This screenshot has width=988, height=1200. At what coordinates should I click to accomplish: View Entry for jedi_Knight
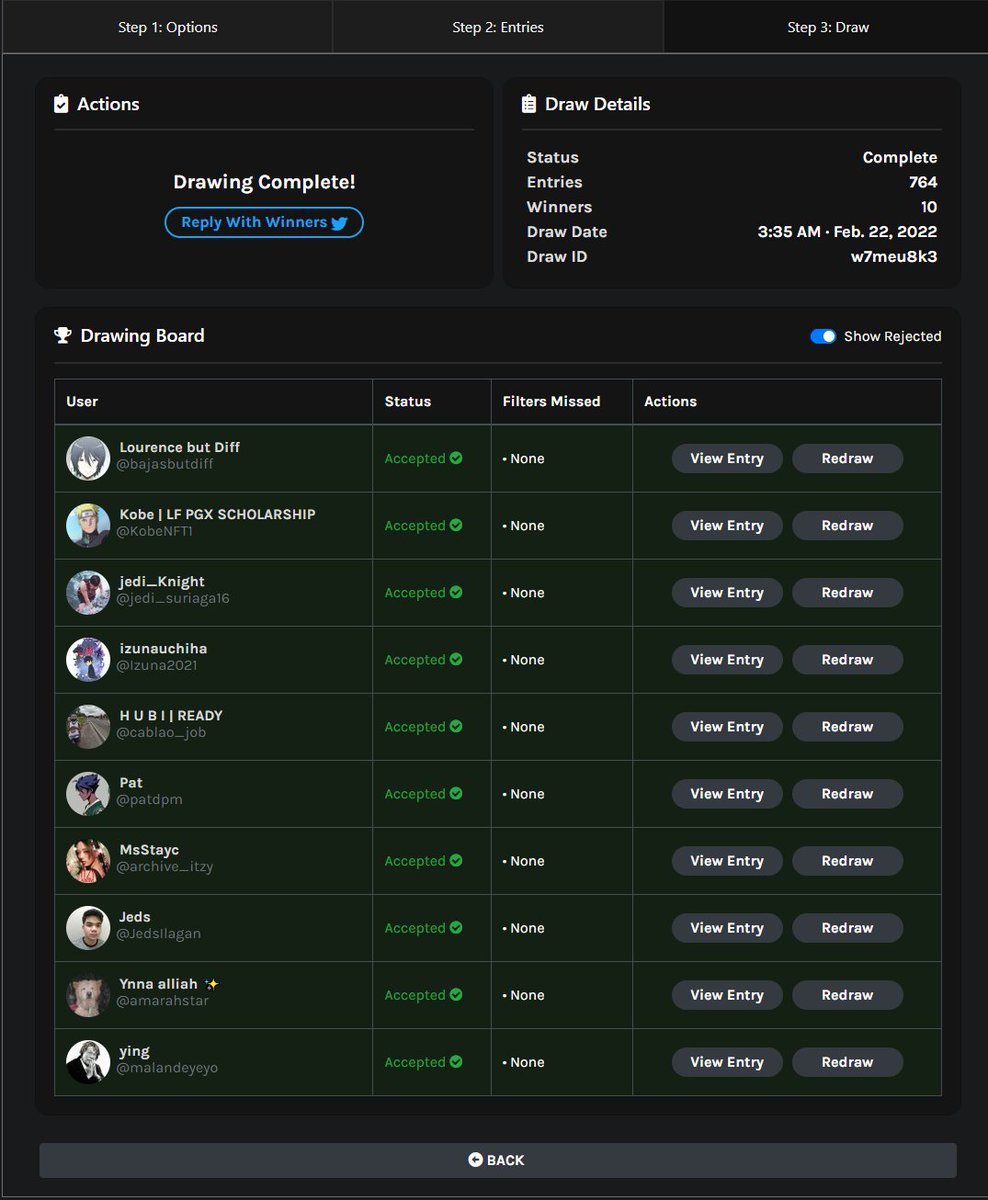point(727,592)
